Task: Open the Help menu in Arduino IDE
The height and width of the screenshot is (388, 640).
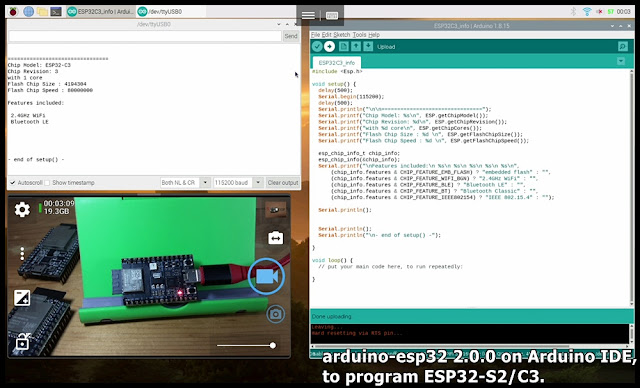Action: [374, 35]
